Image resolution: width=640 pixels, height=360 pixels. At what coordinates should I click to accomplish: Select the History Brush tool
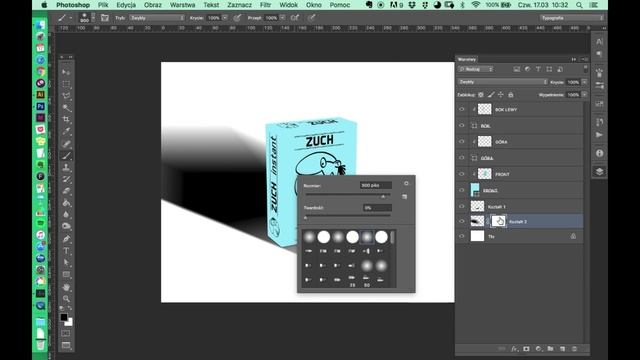(x=66, y=179)
